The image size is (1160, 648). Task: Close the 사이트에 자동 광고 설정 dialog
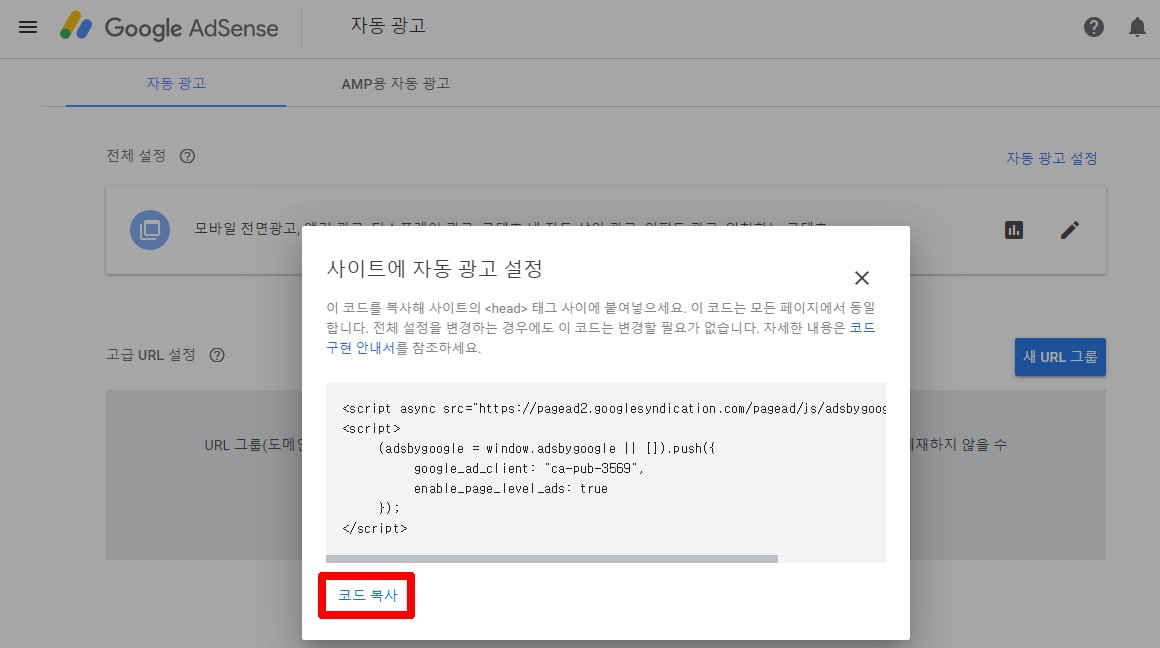tap(862, 278)
